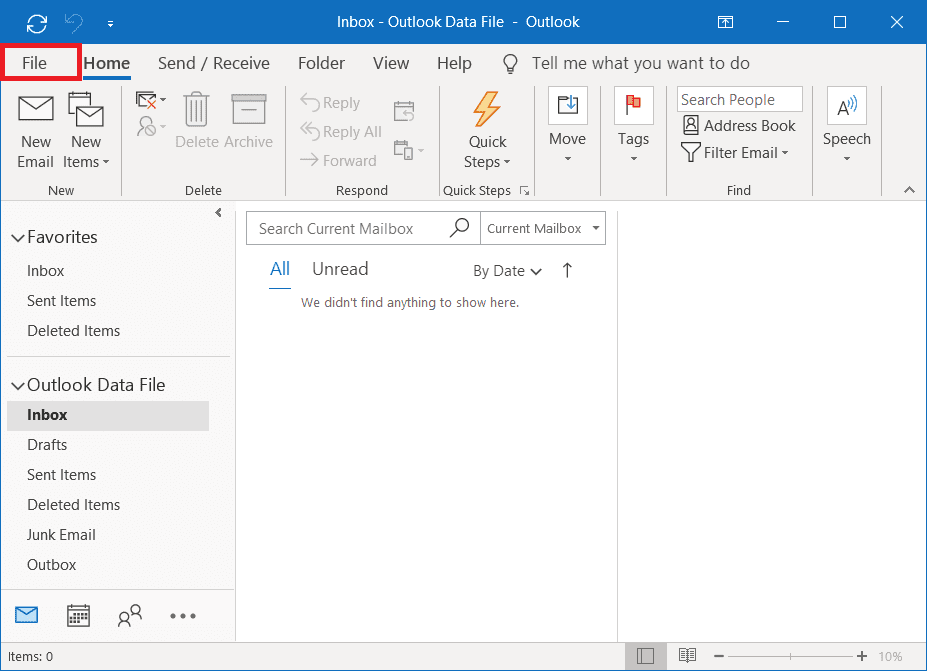Click the Undo arrow in title bar
Screen dimensions: 927x671
(74, 23)
